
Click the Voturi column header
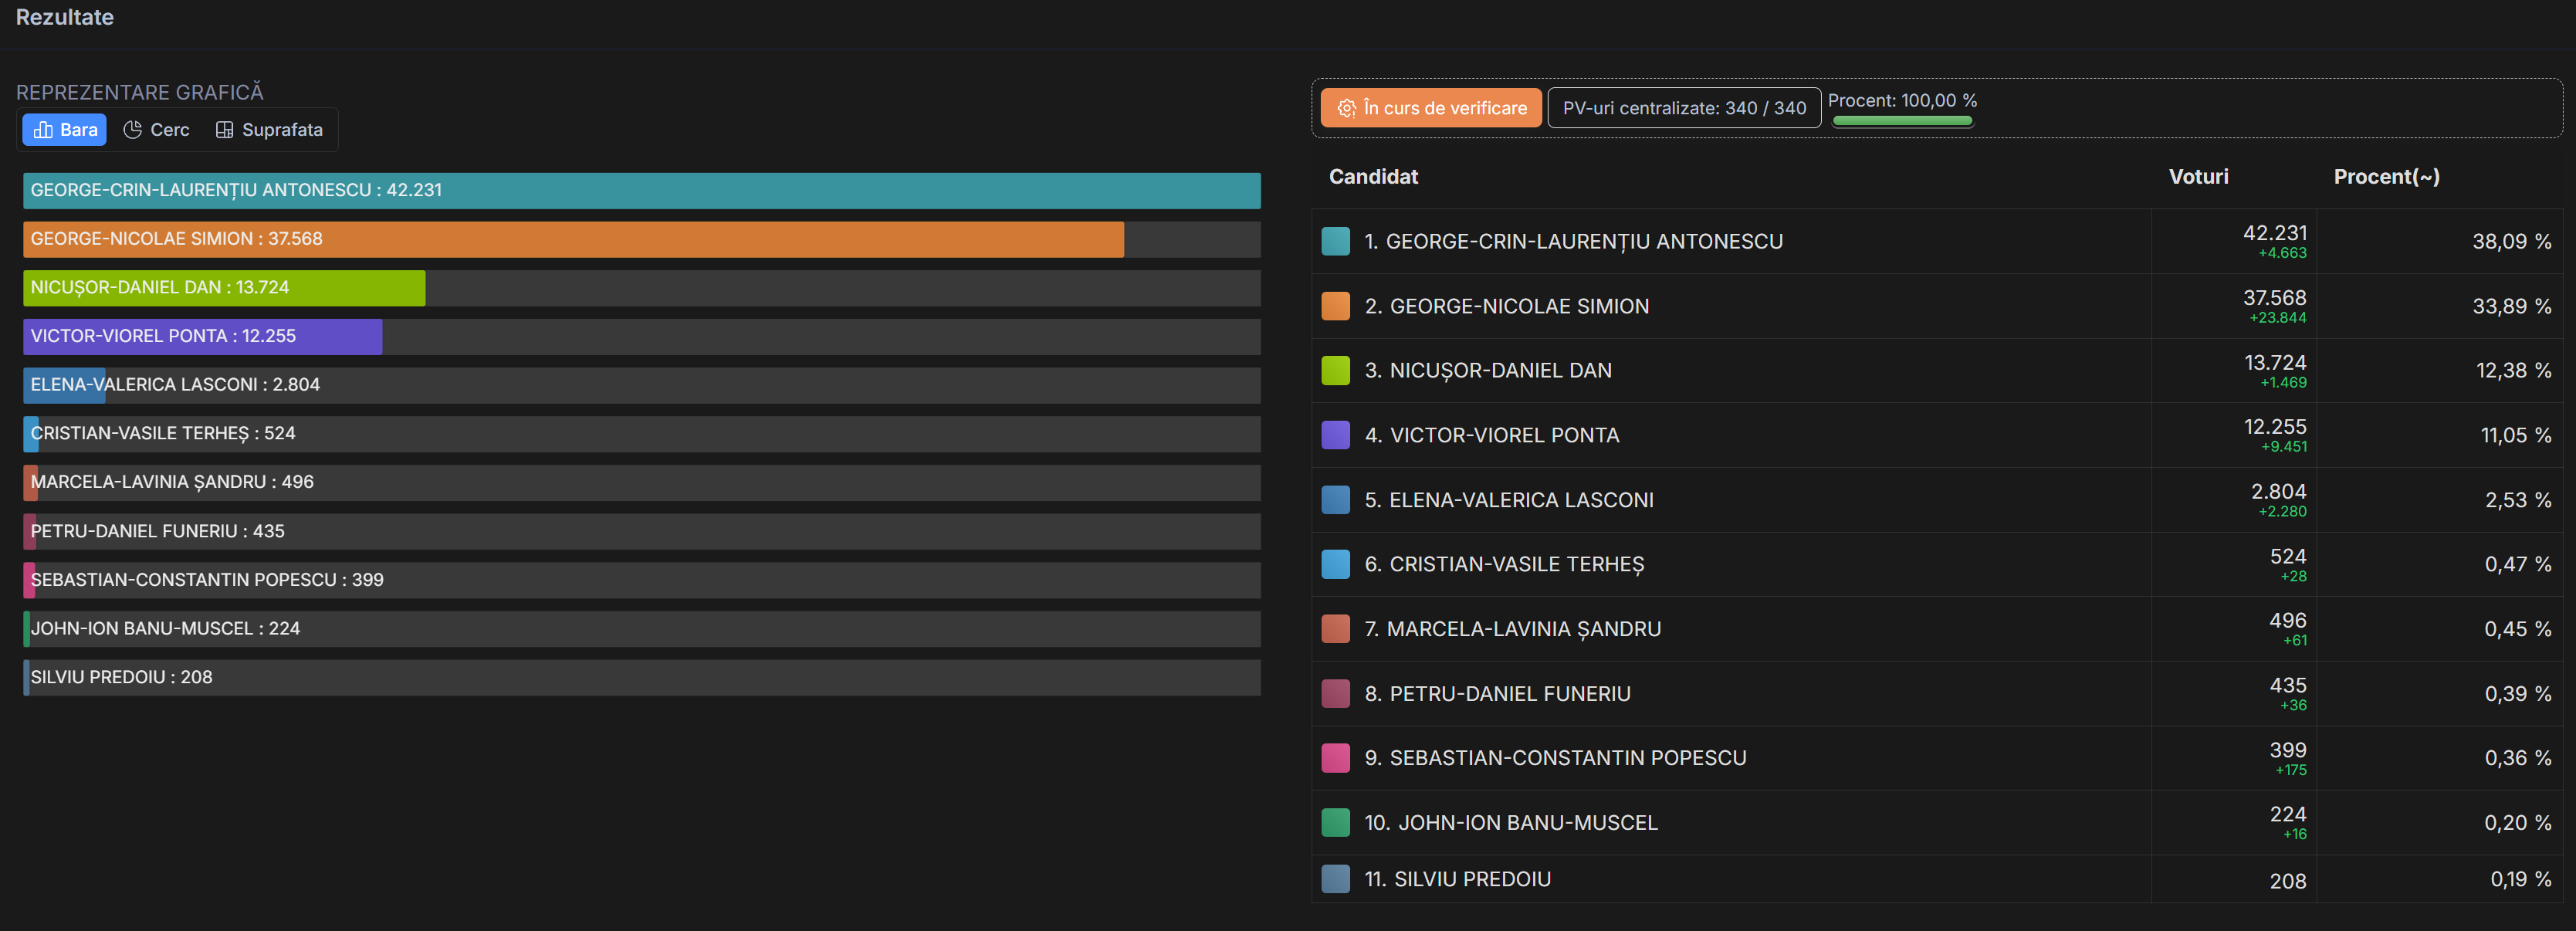point(2198,177)
